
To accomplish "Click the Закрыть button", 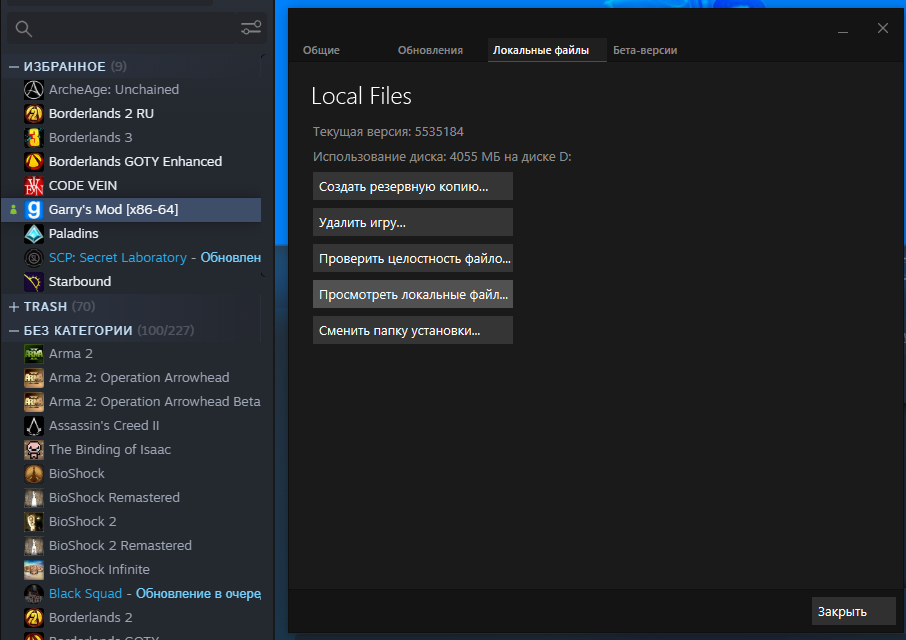I will (852, 611).
